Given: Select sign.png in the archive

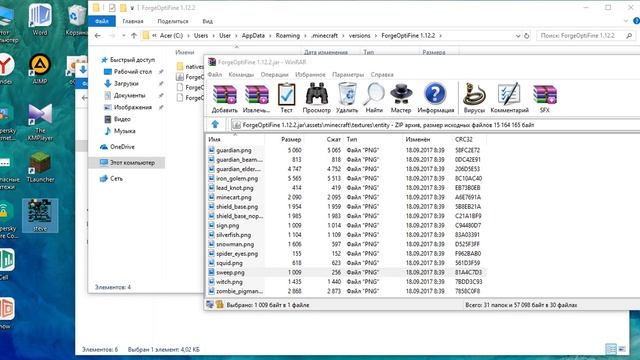Looking at the screenshot, I should [x=228, y=225].
